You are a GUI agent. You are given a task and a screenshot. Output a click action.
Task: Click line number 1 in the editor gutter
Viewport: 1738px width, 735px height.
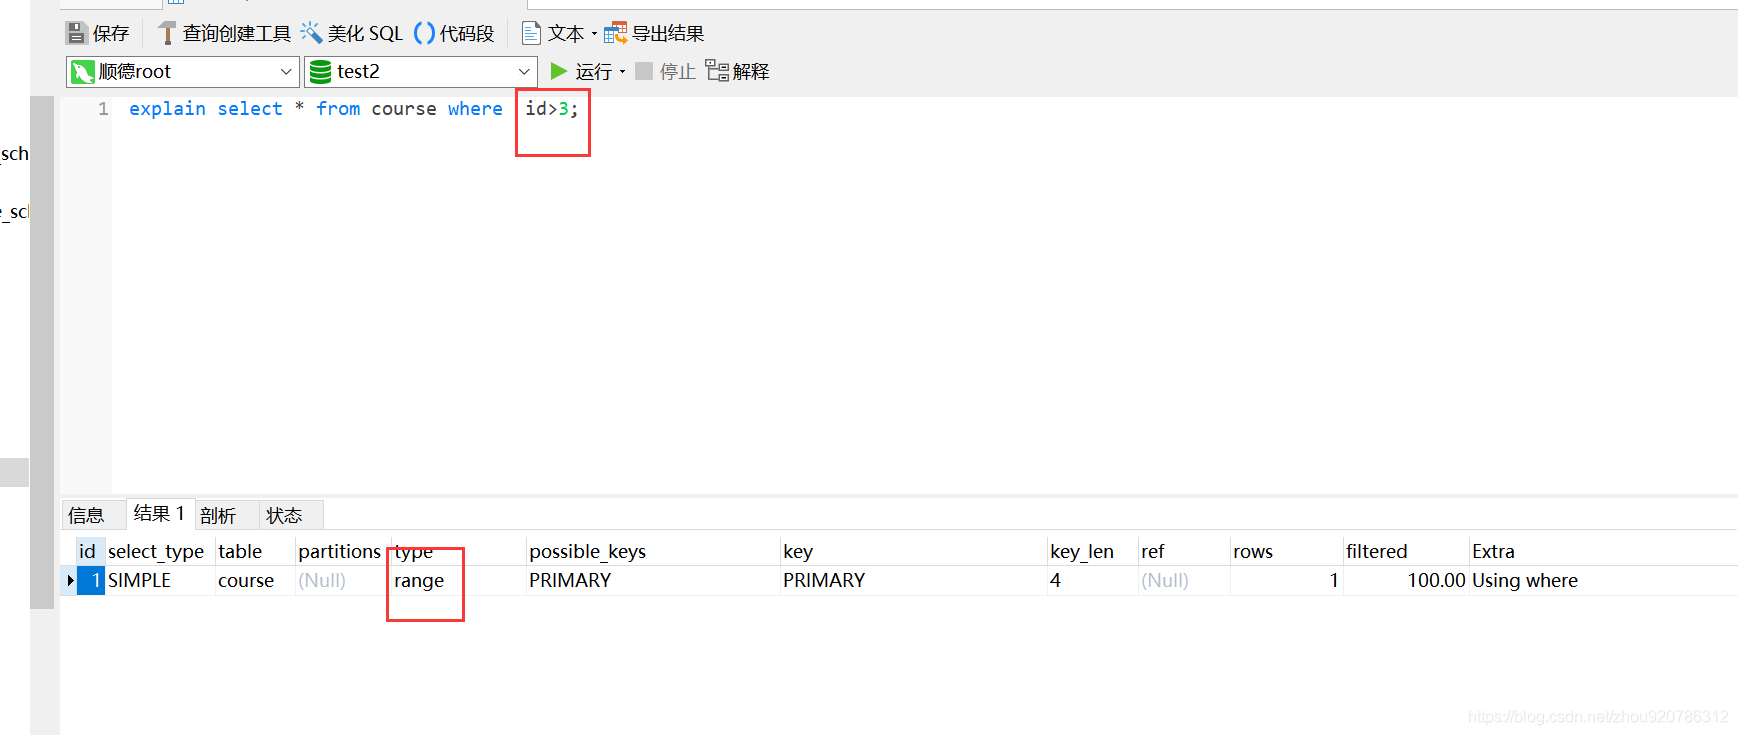pos(103,109)
